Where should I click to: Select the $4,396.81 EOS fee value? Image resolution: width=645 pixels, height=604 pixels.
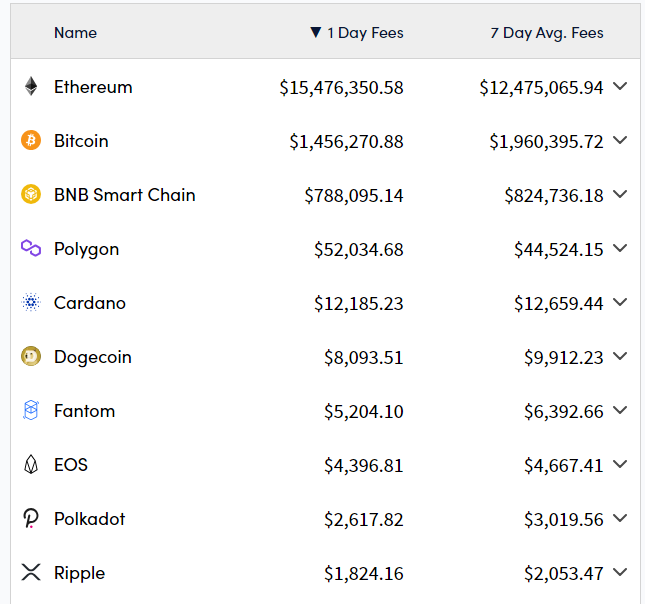364,466
